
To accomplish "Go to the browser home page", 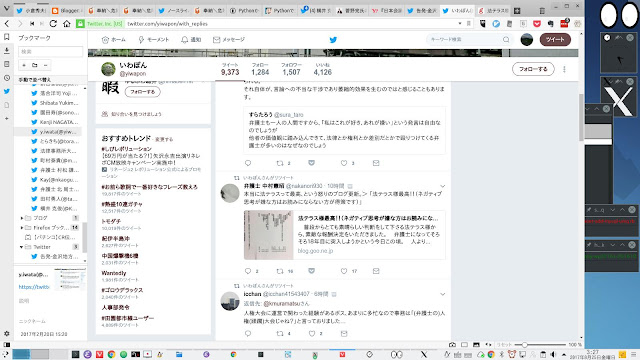I will 67,24.
